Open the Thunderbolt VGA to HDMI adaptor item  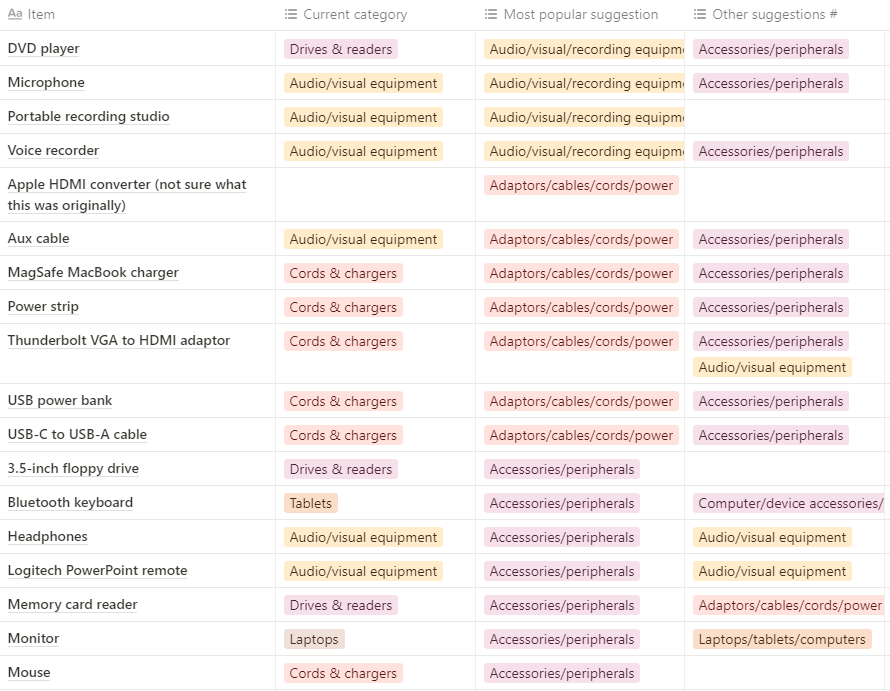(119, 341)
